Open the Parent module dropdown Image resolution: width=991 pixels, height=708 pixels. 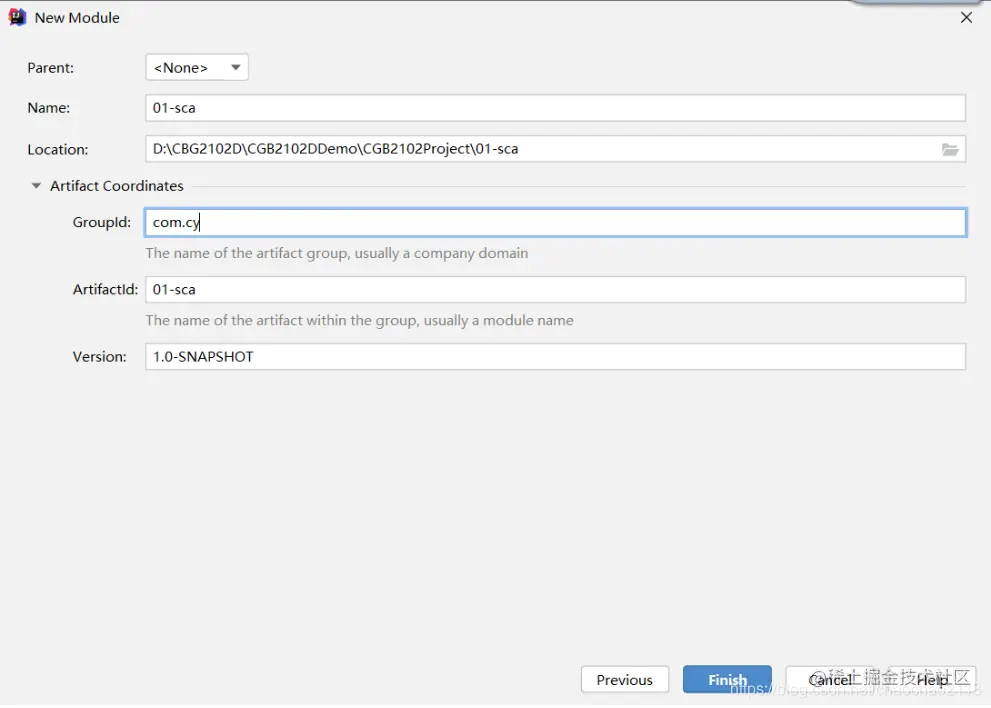point(197,68)
